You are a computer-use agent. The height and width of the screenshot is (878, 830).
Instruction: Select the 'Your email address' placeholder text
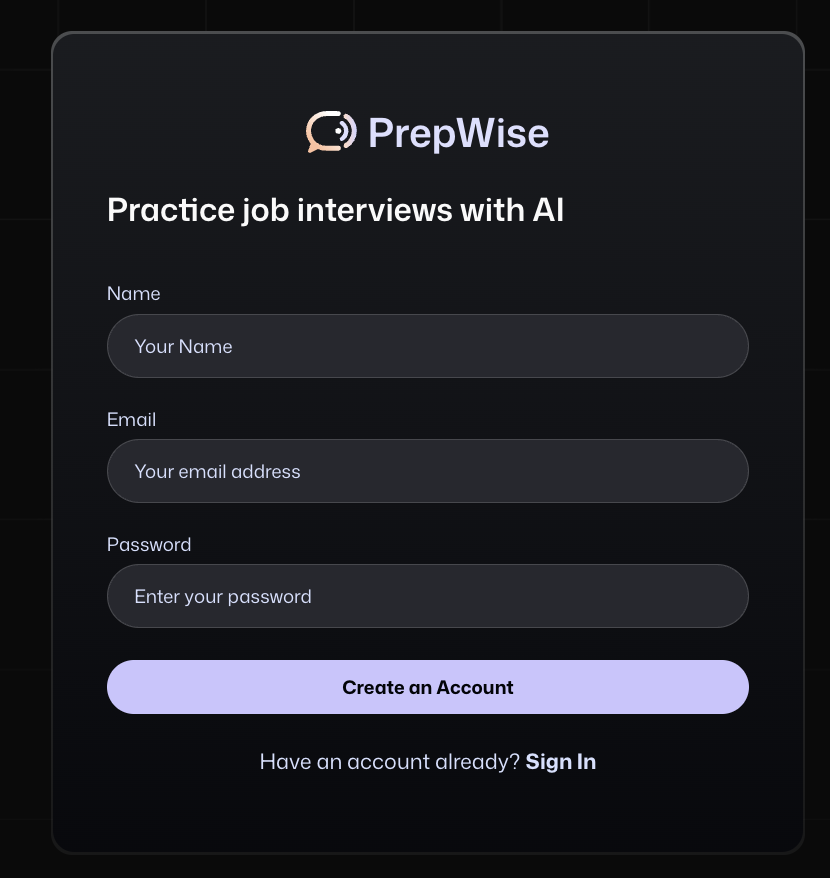pyautogui.click(x=217, y=471)
